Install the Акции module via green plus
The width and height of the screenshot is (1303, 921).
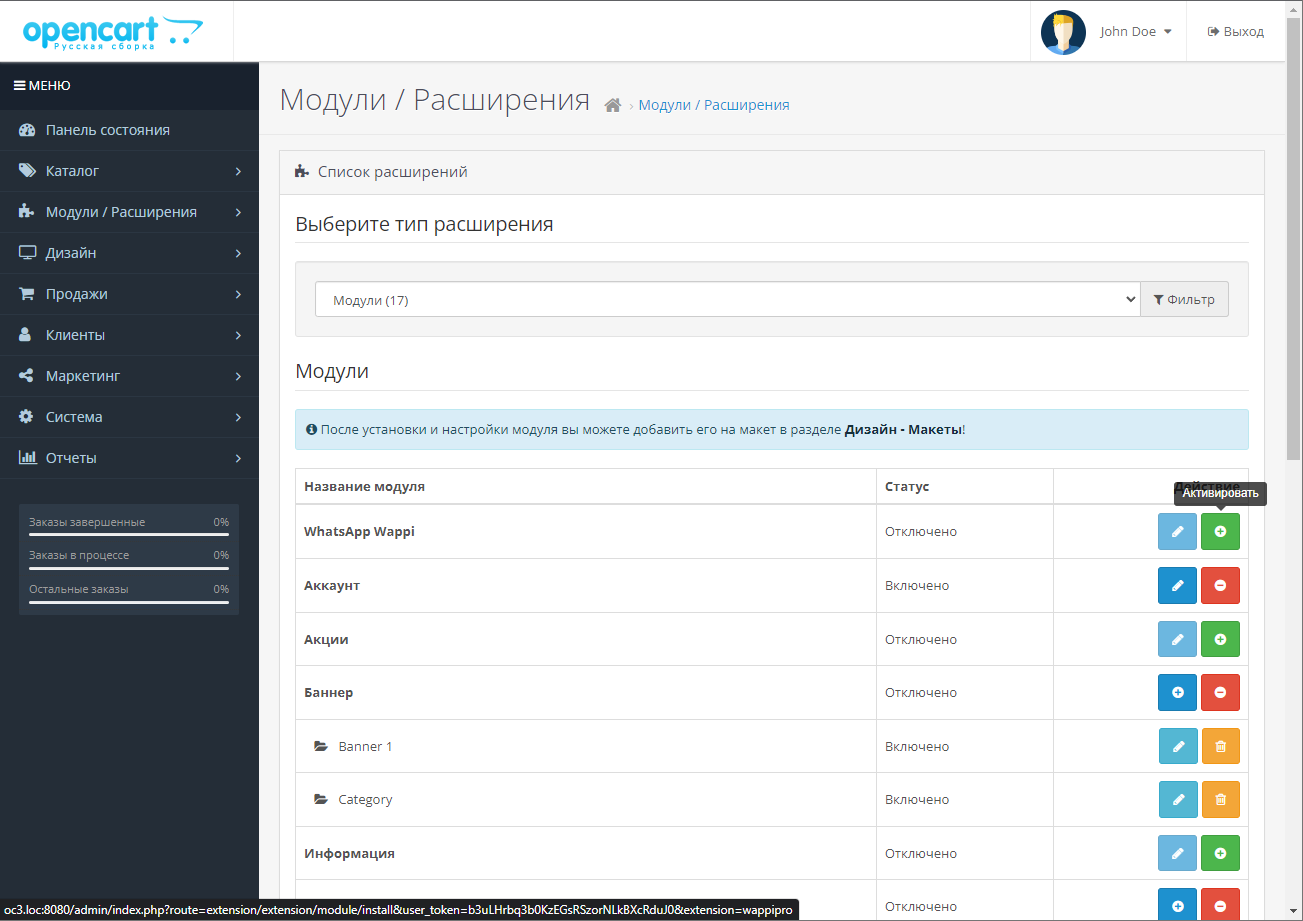1220,639
